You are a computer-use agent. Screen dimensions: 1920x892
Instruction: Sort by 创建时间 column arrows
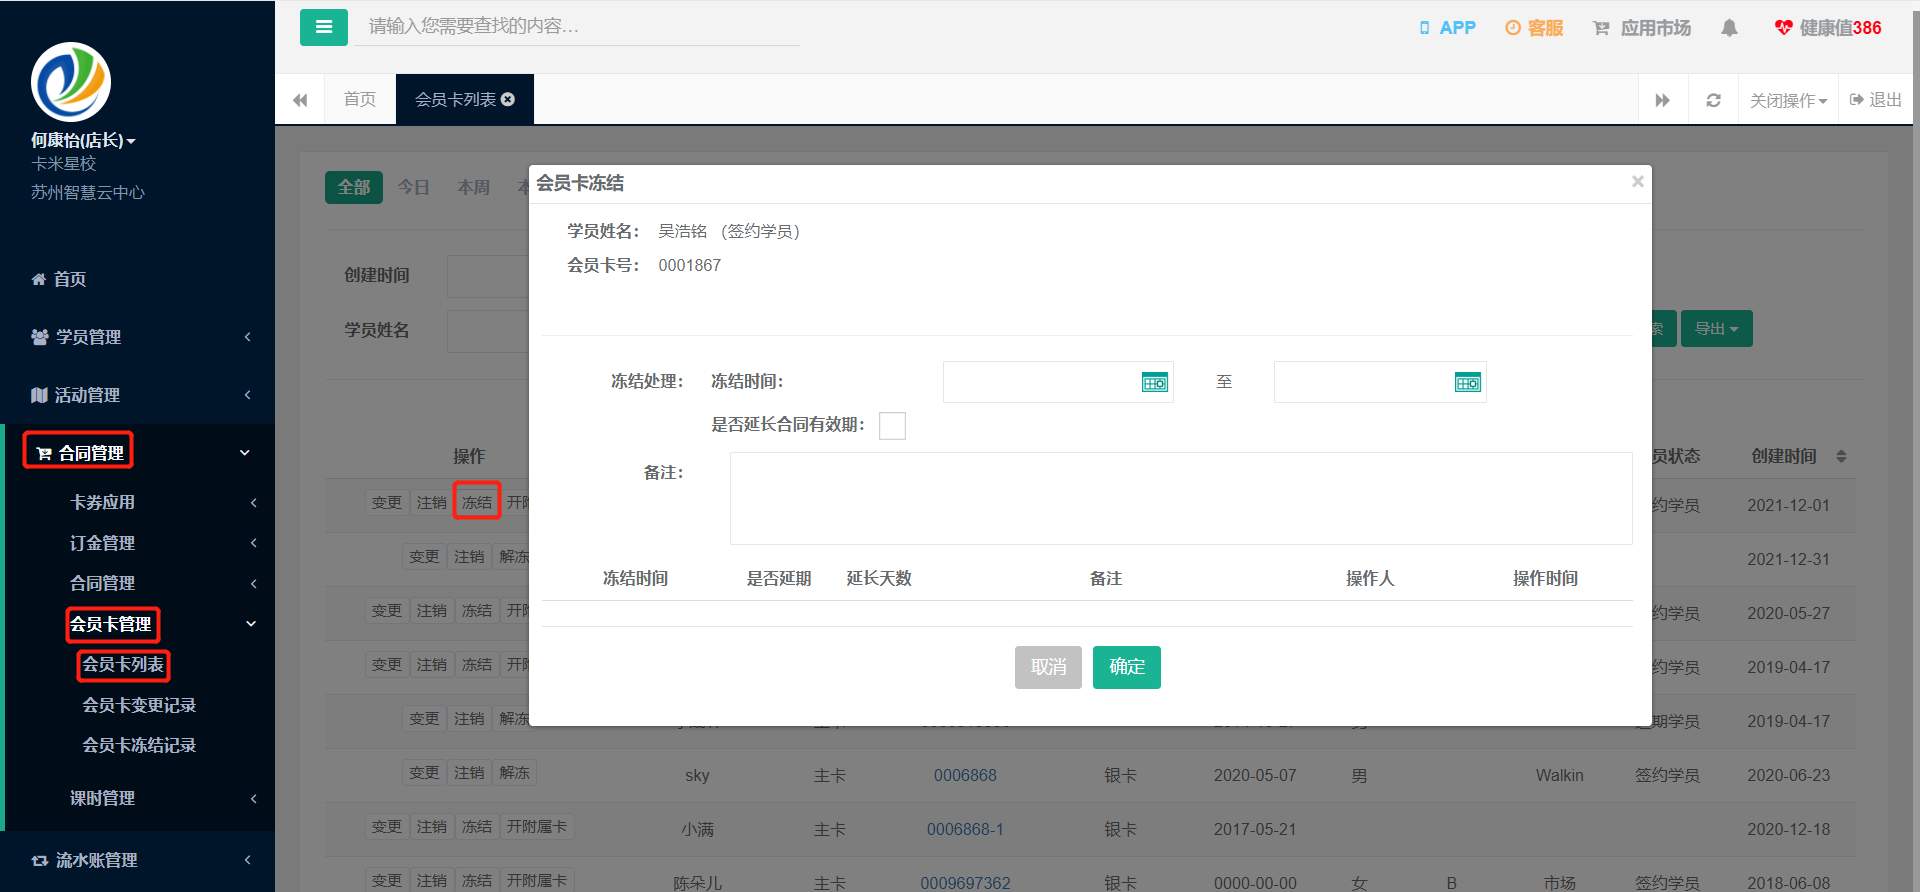[1841, 456]
